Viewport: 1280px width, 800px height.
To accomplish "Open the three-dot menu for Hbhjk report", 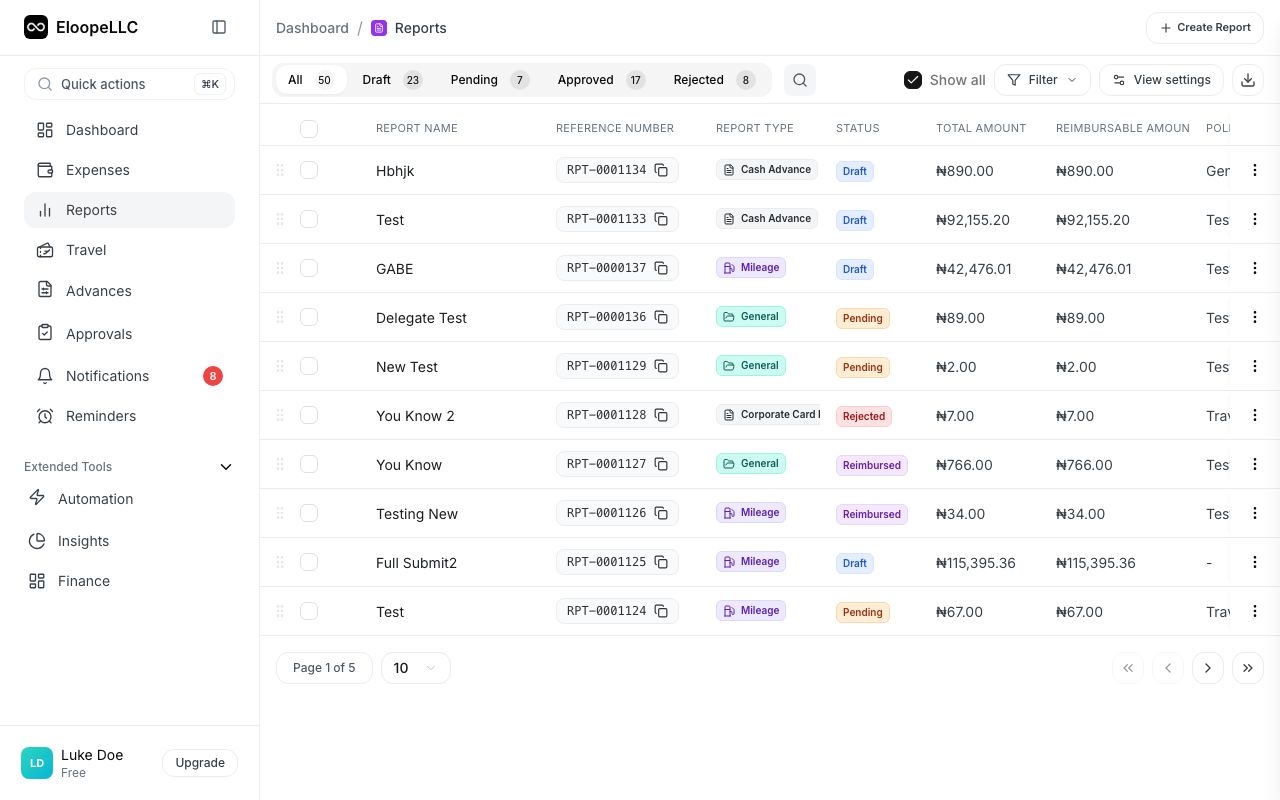I will 1255,170.
